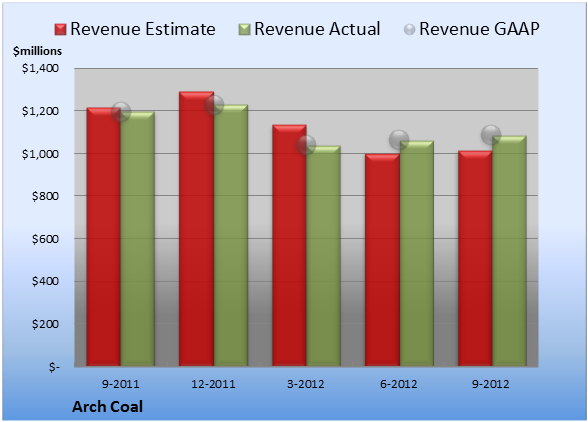Select green actual bar for 3-2012
The width and height of the screenshot is (588, 422).
click(x=323, y=256)
